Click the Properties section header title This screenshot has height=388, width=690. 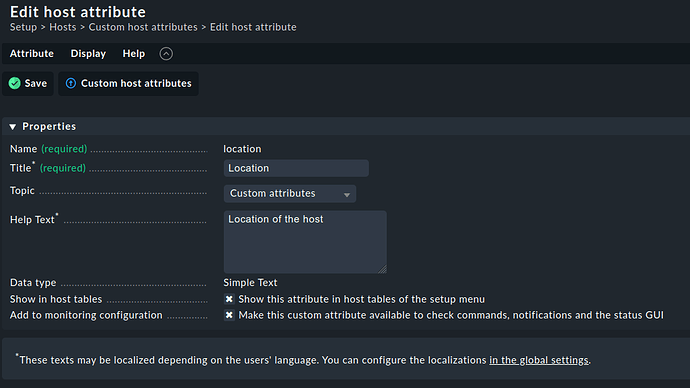coord(49,127)
